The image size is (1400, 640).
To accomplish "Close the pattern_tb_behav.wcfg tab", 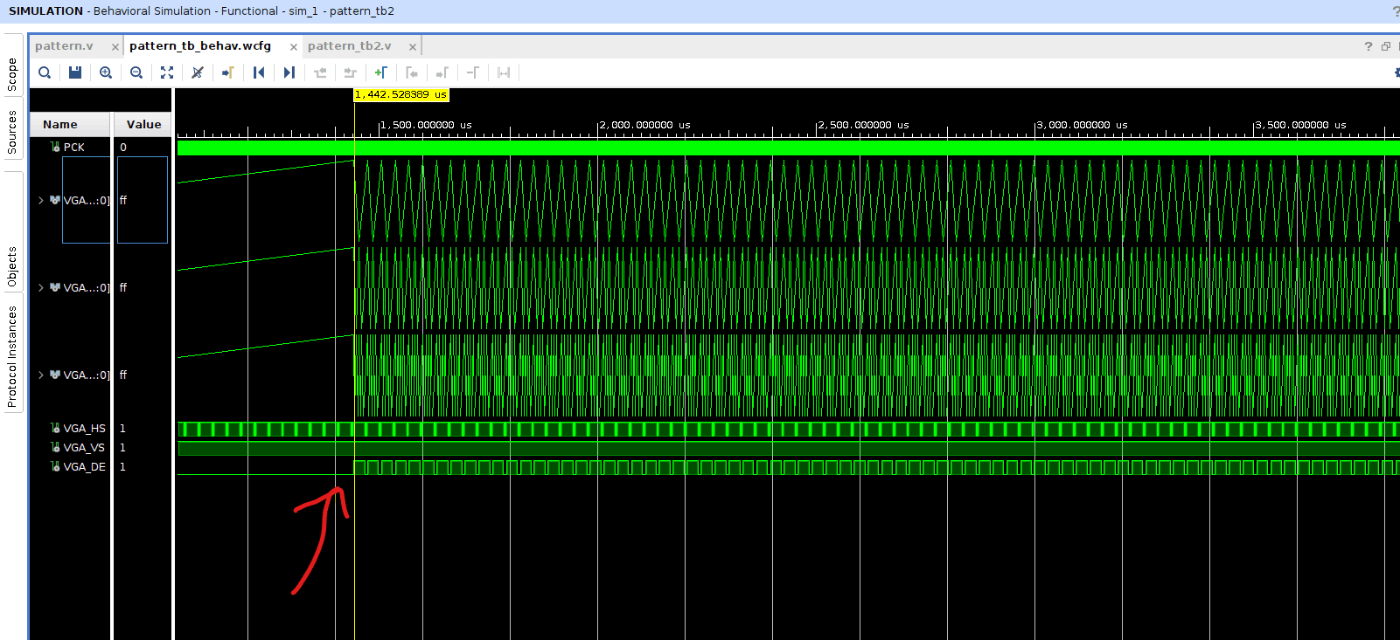I will (x=293, y=47).
